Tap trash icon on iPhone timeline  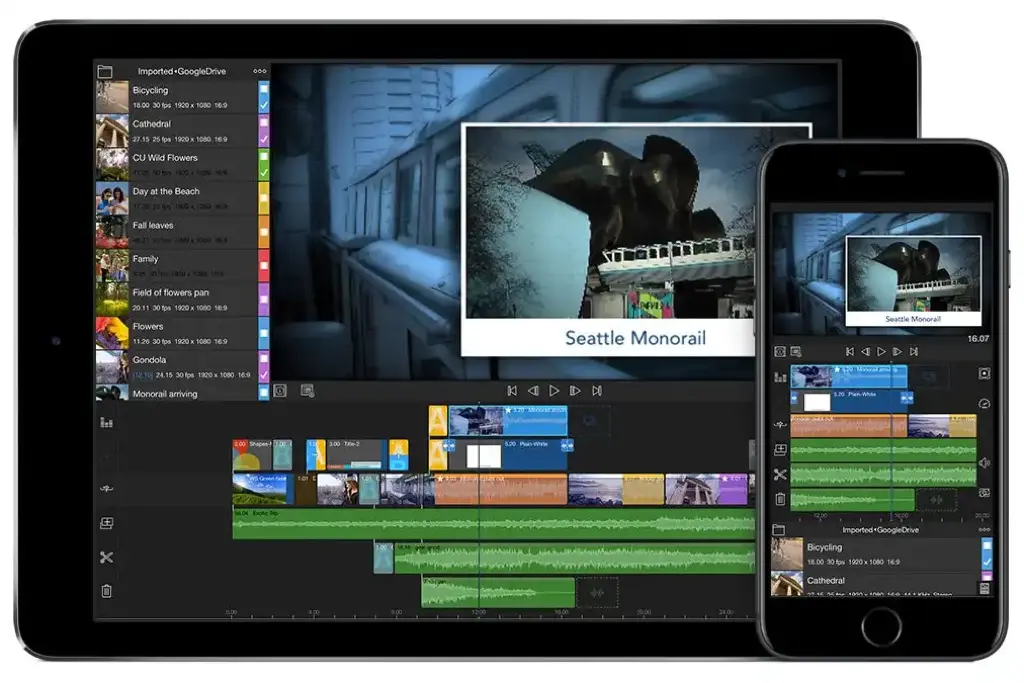[x=780, y=499]
